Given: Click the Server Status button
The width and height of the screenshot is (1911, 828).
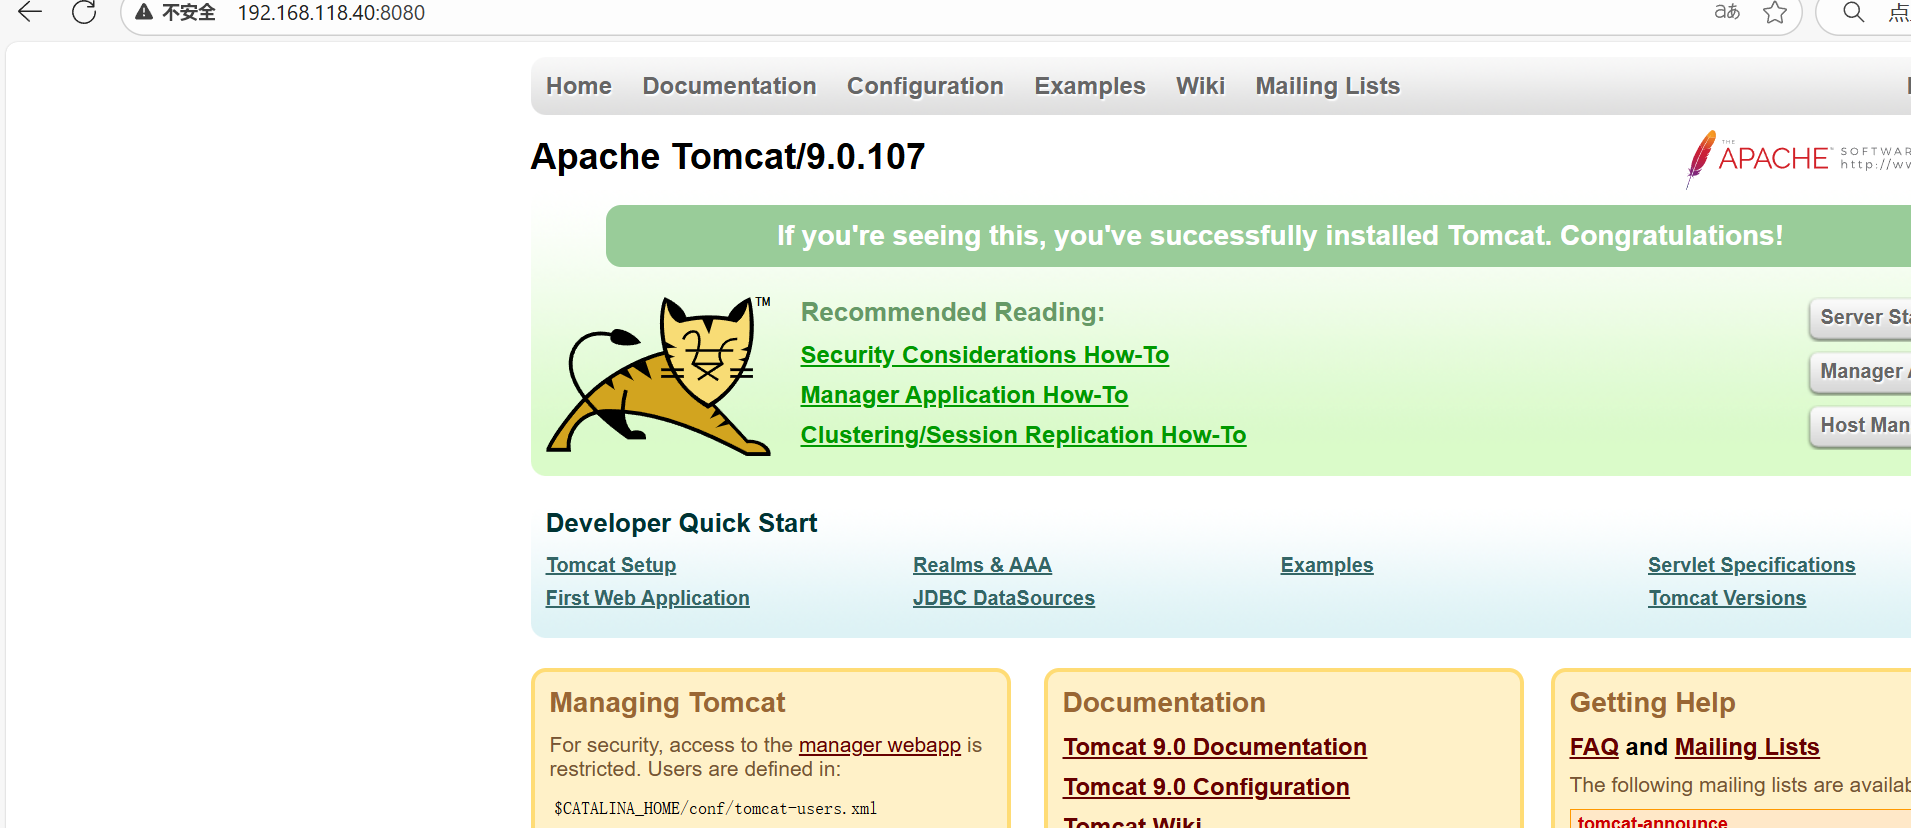Looking at the screenshot, I should [x=1861, y=317].
